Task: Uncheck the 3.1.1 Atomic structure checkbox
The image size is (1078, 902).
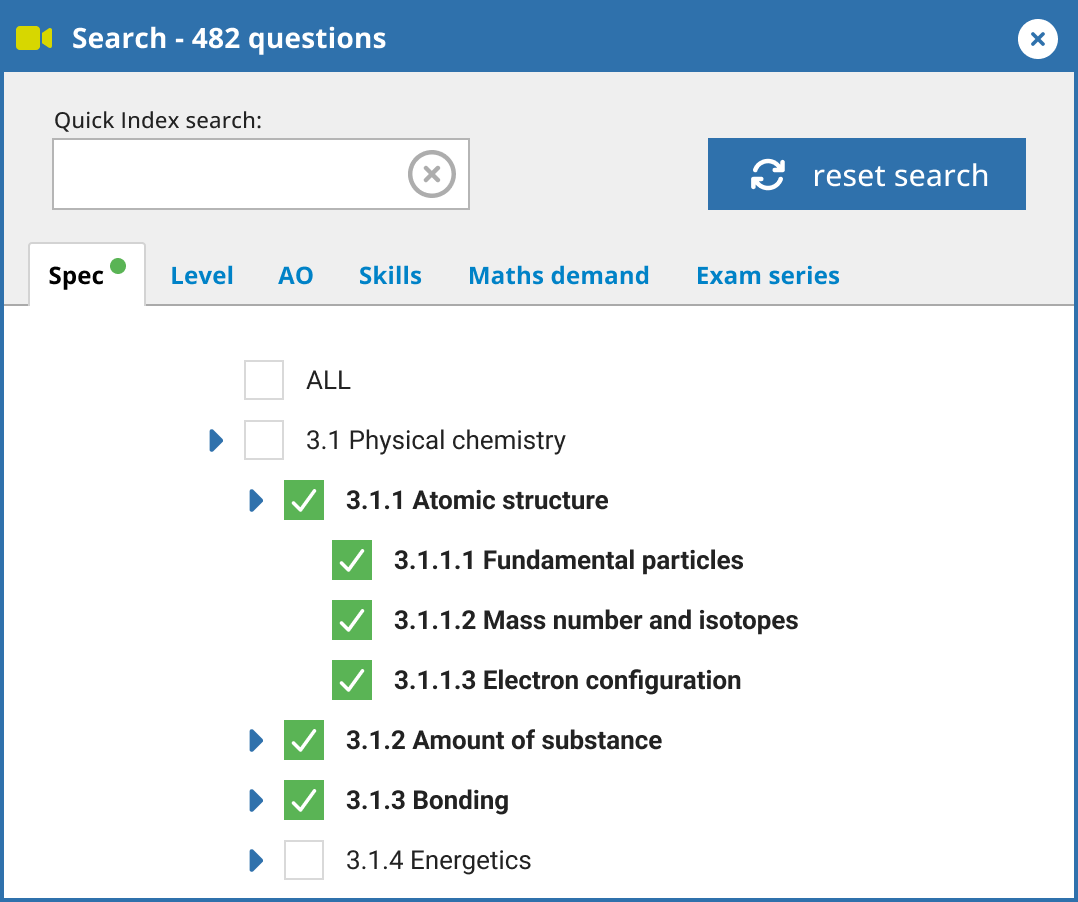Action: click(304, 500)
